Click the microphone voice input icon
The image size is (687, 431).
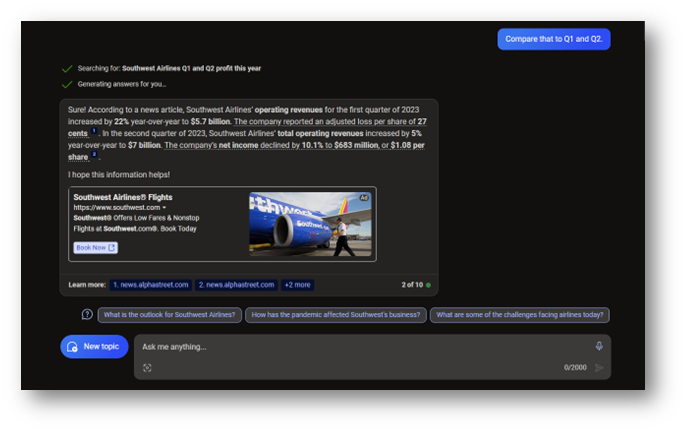tap(599, 346)
